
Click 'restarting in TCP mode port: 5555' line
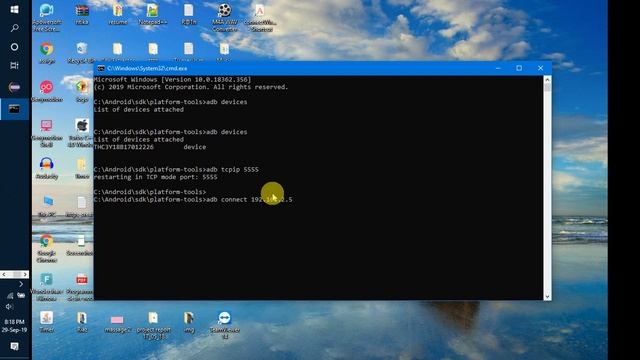pyautogui.click(x=156, y=177)
